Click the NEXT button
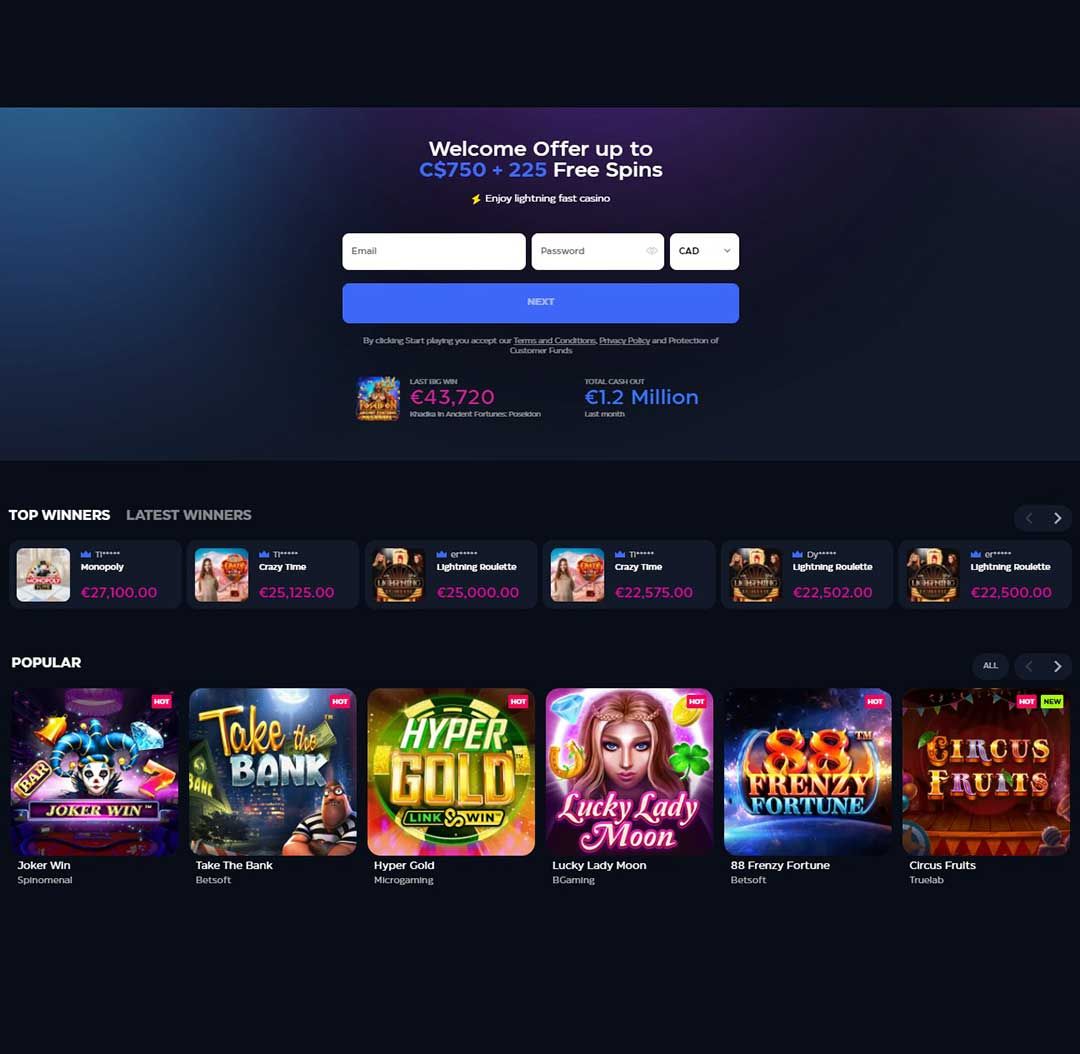Image resolution: width=1080 pixels, height=1054 pixels. pos(541,303)
